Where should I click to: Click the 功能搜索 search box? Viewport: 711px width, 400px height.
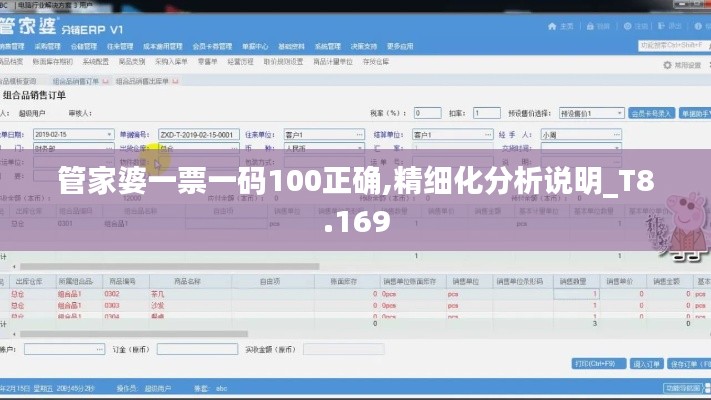(x=674, y=46)
